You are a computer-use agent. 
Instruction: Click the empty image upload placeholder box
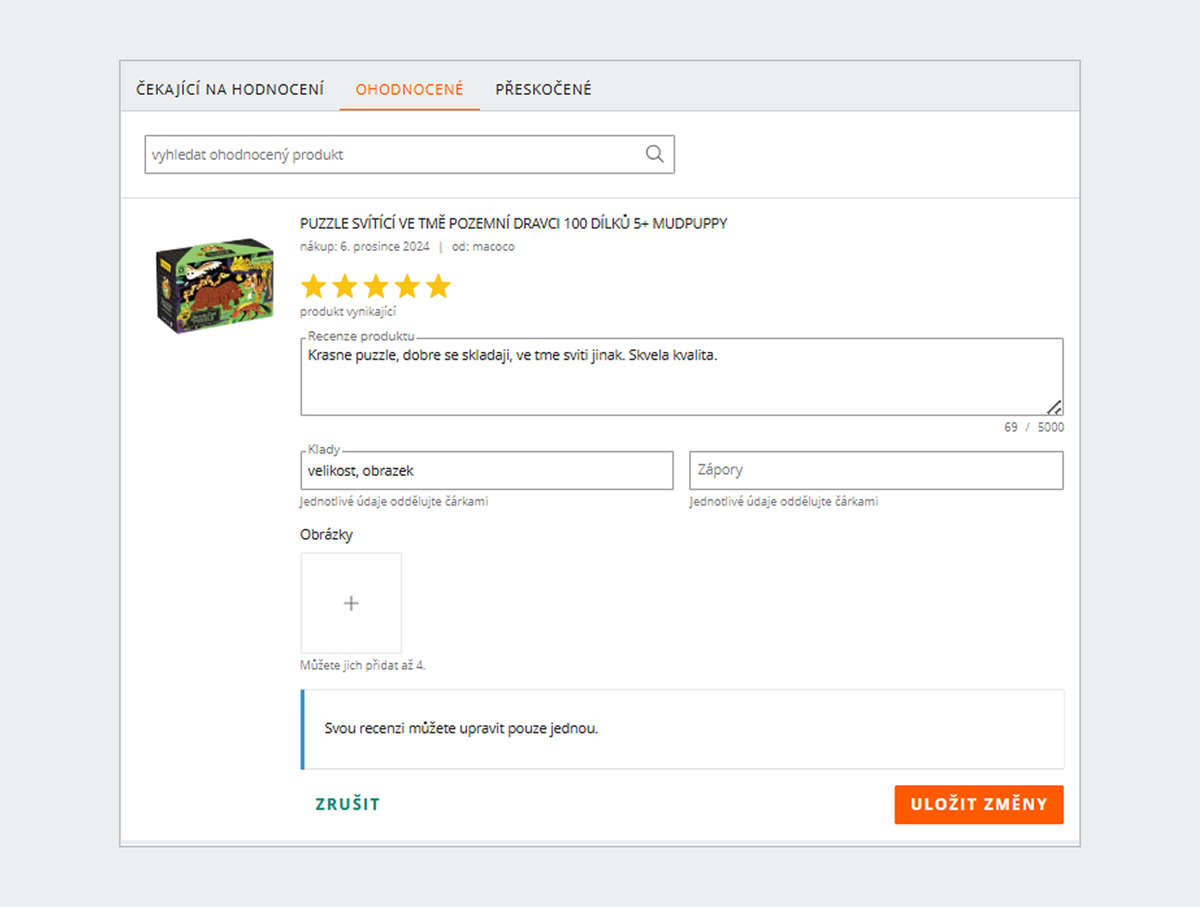point(351,603)
